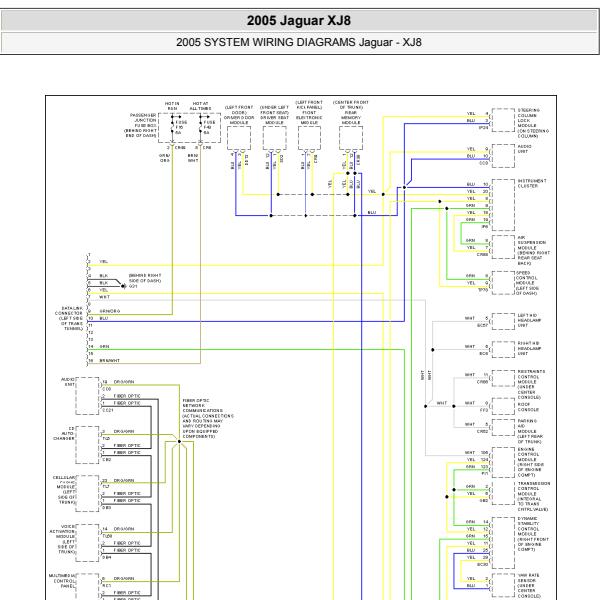602x600 pixels.
Task: Click the Parking Aid Module label
Action: coord(529,431)
